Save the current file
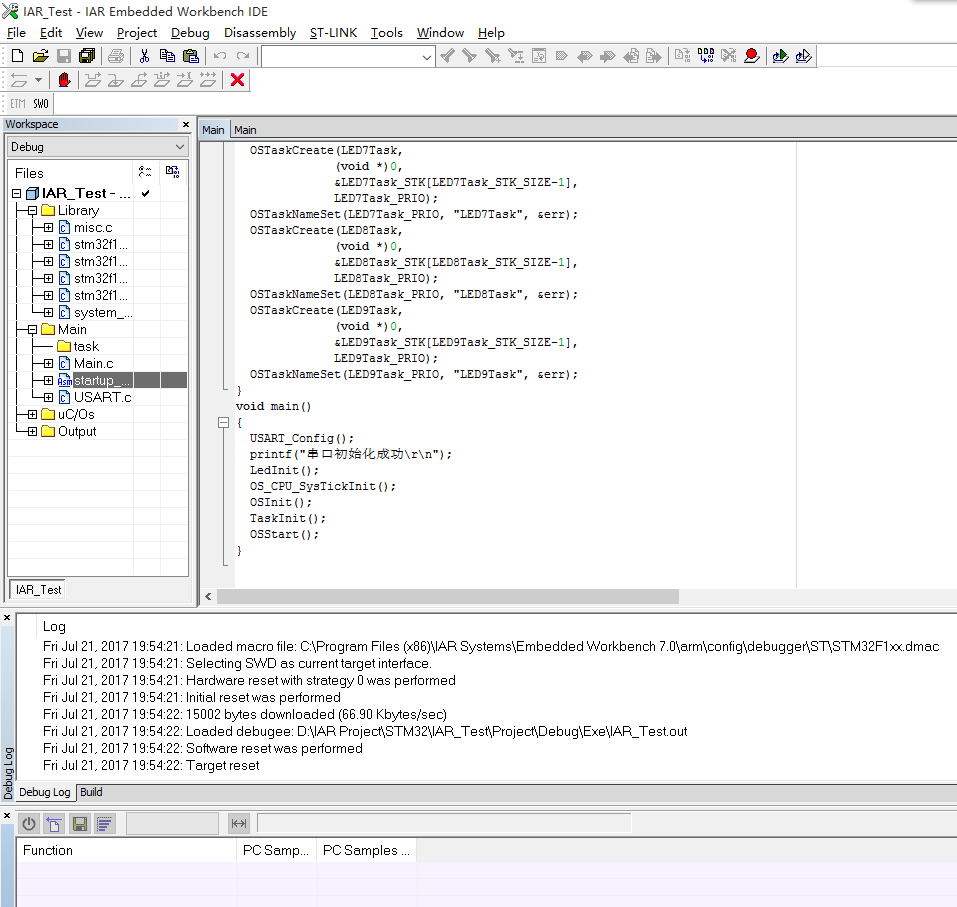957x907 pixels. 63,56
